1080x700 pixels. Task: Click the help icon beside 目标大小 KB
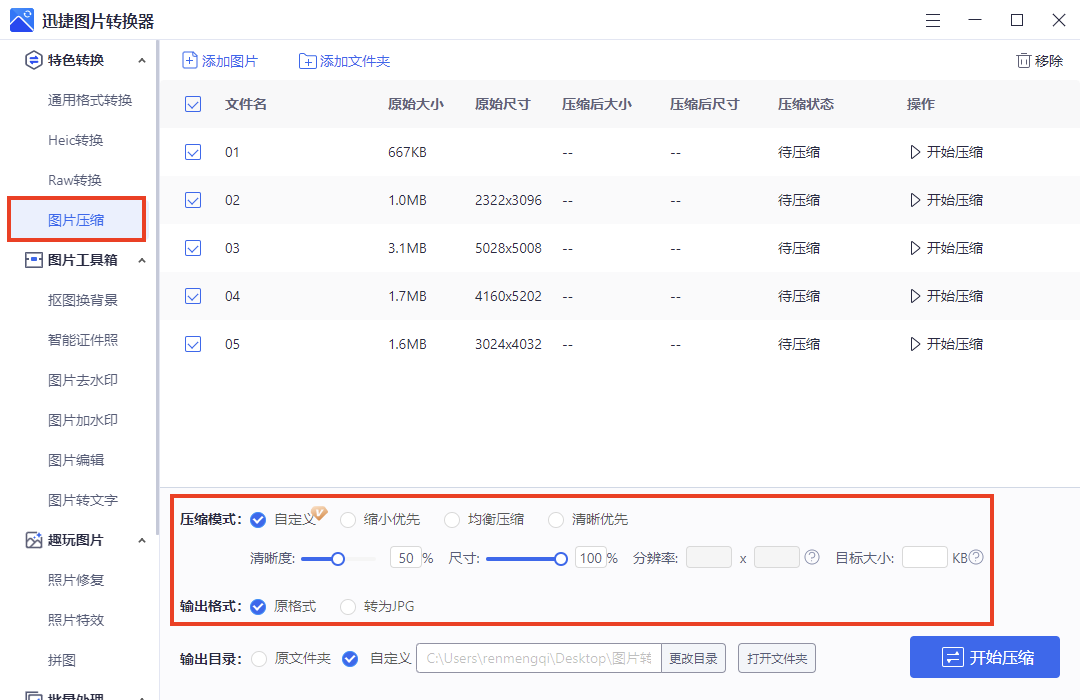[x=976, y=557]
